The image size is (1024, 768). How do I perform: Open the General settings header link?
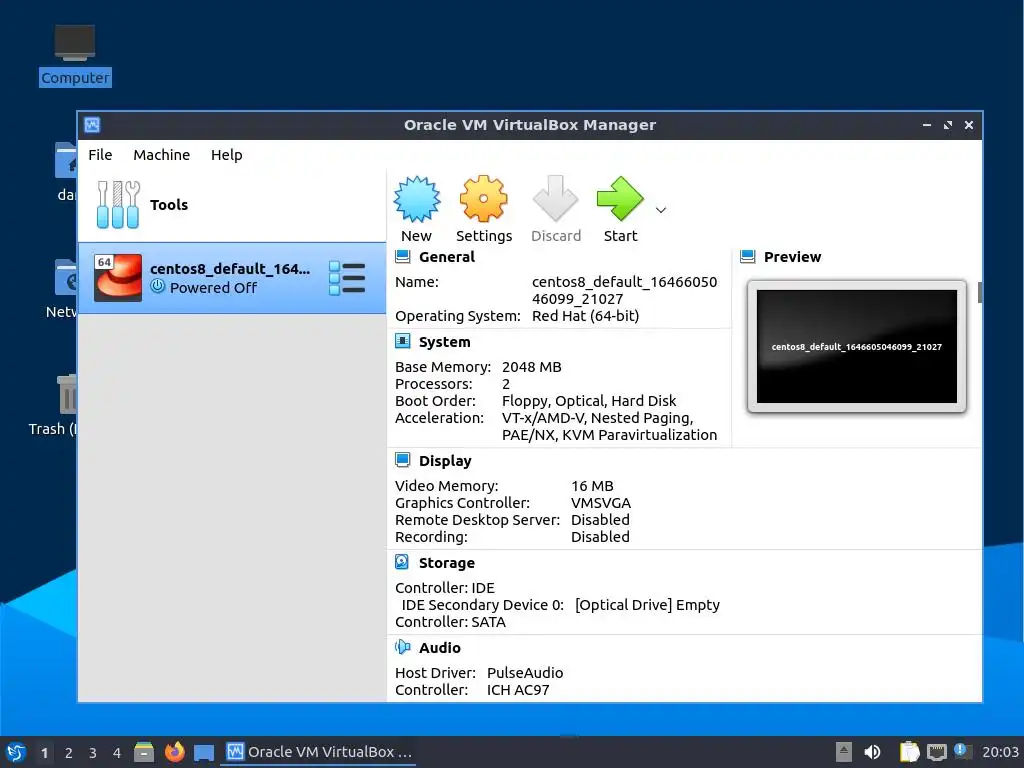coord(447,257)
